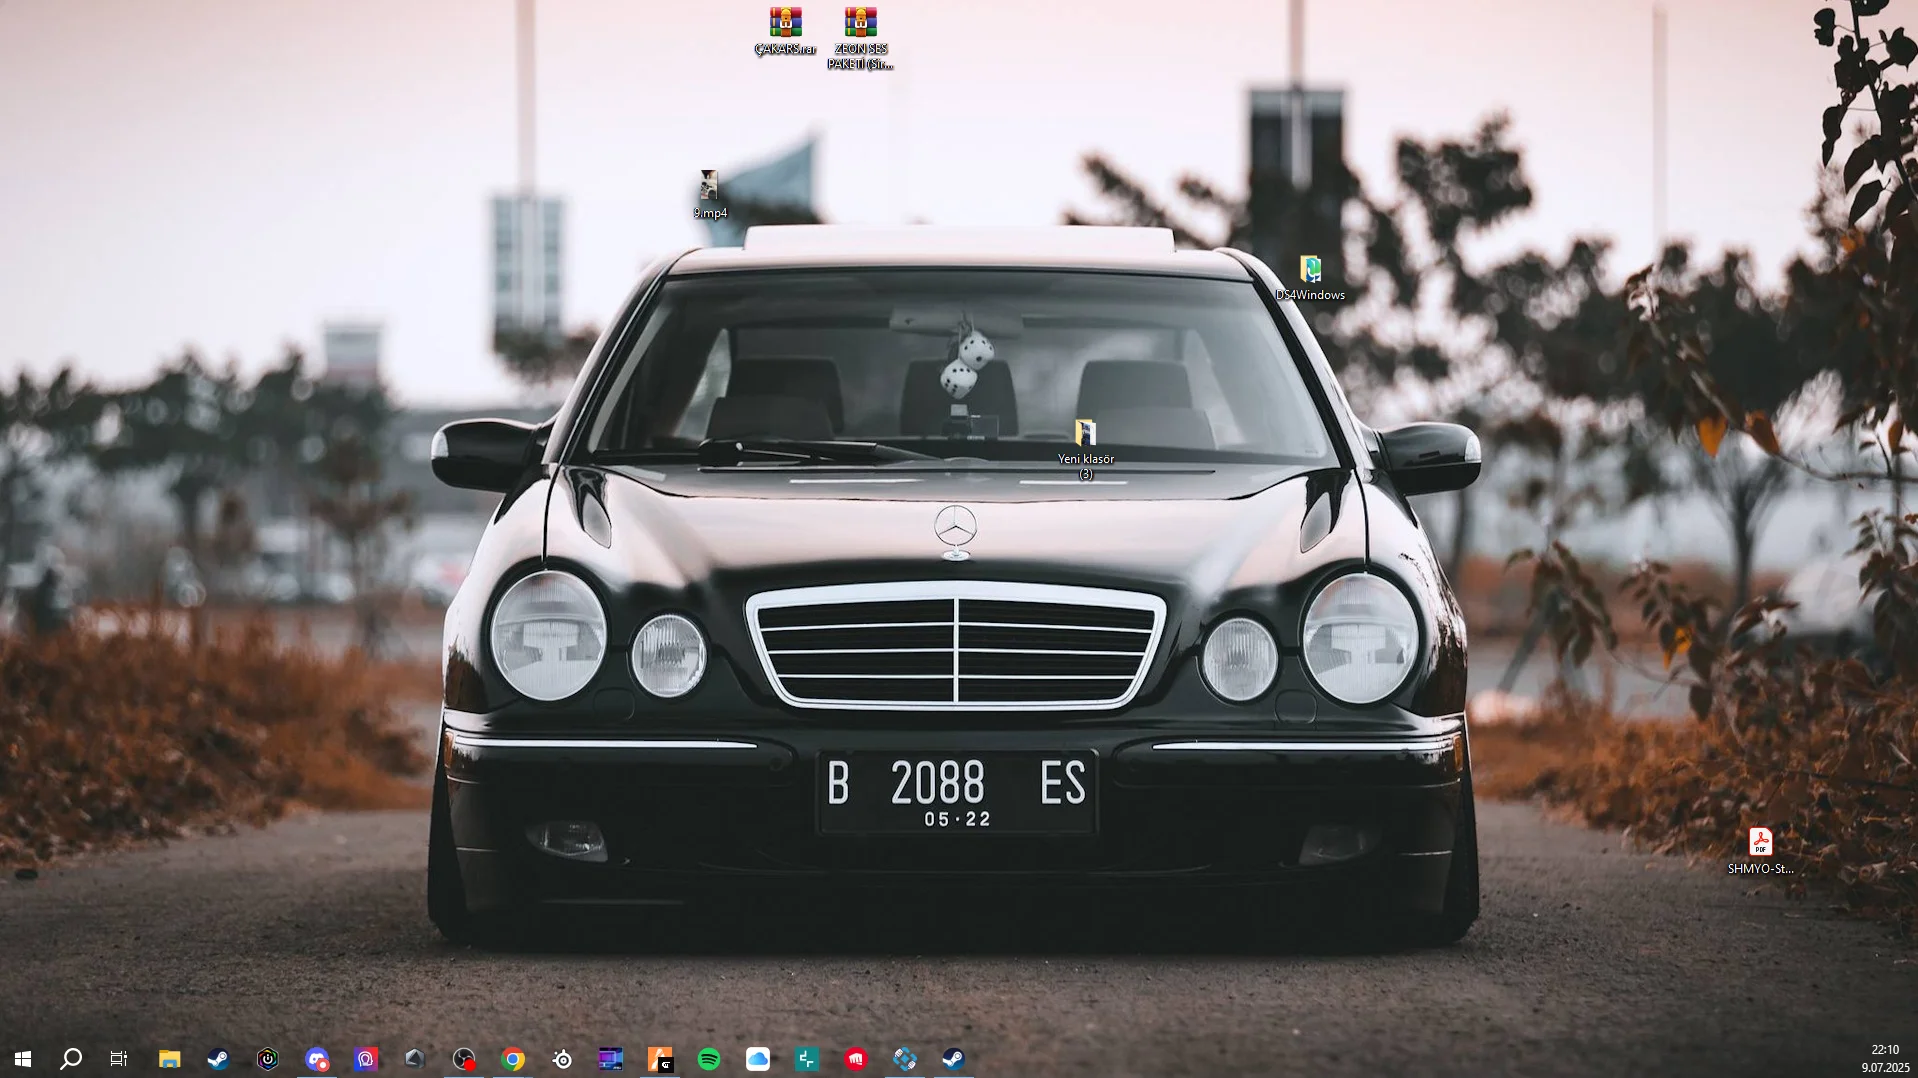1918x1078 pixels.
Task: Click the date 9.07.2025 to open calendar
Action: click(1884, 1066)
